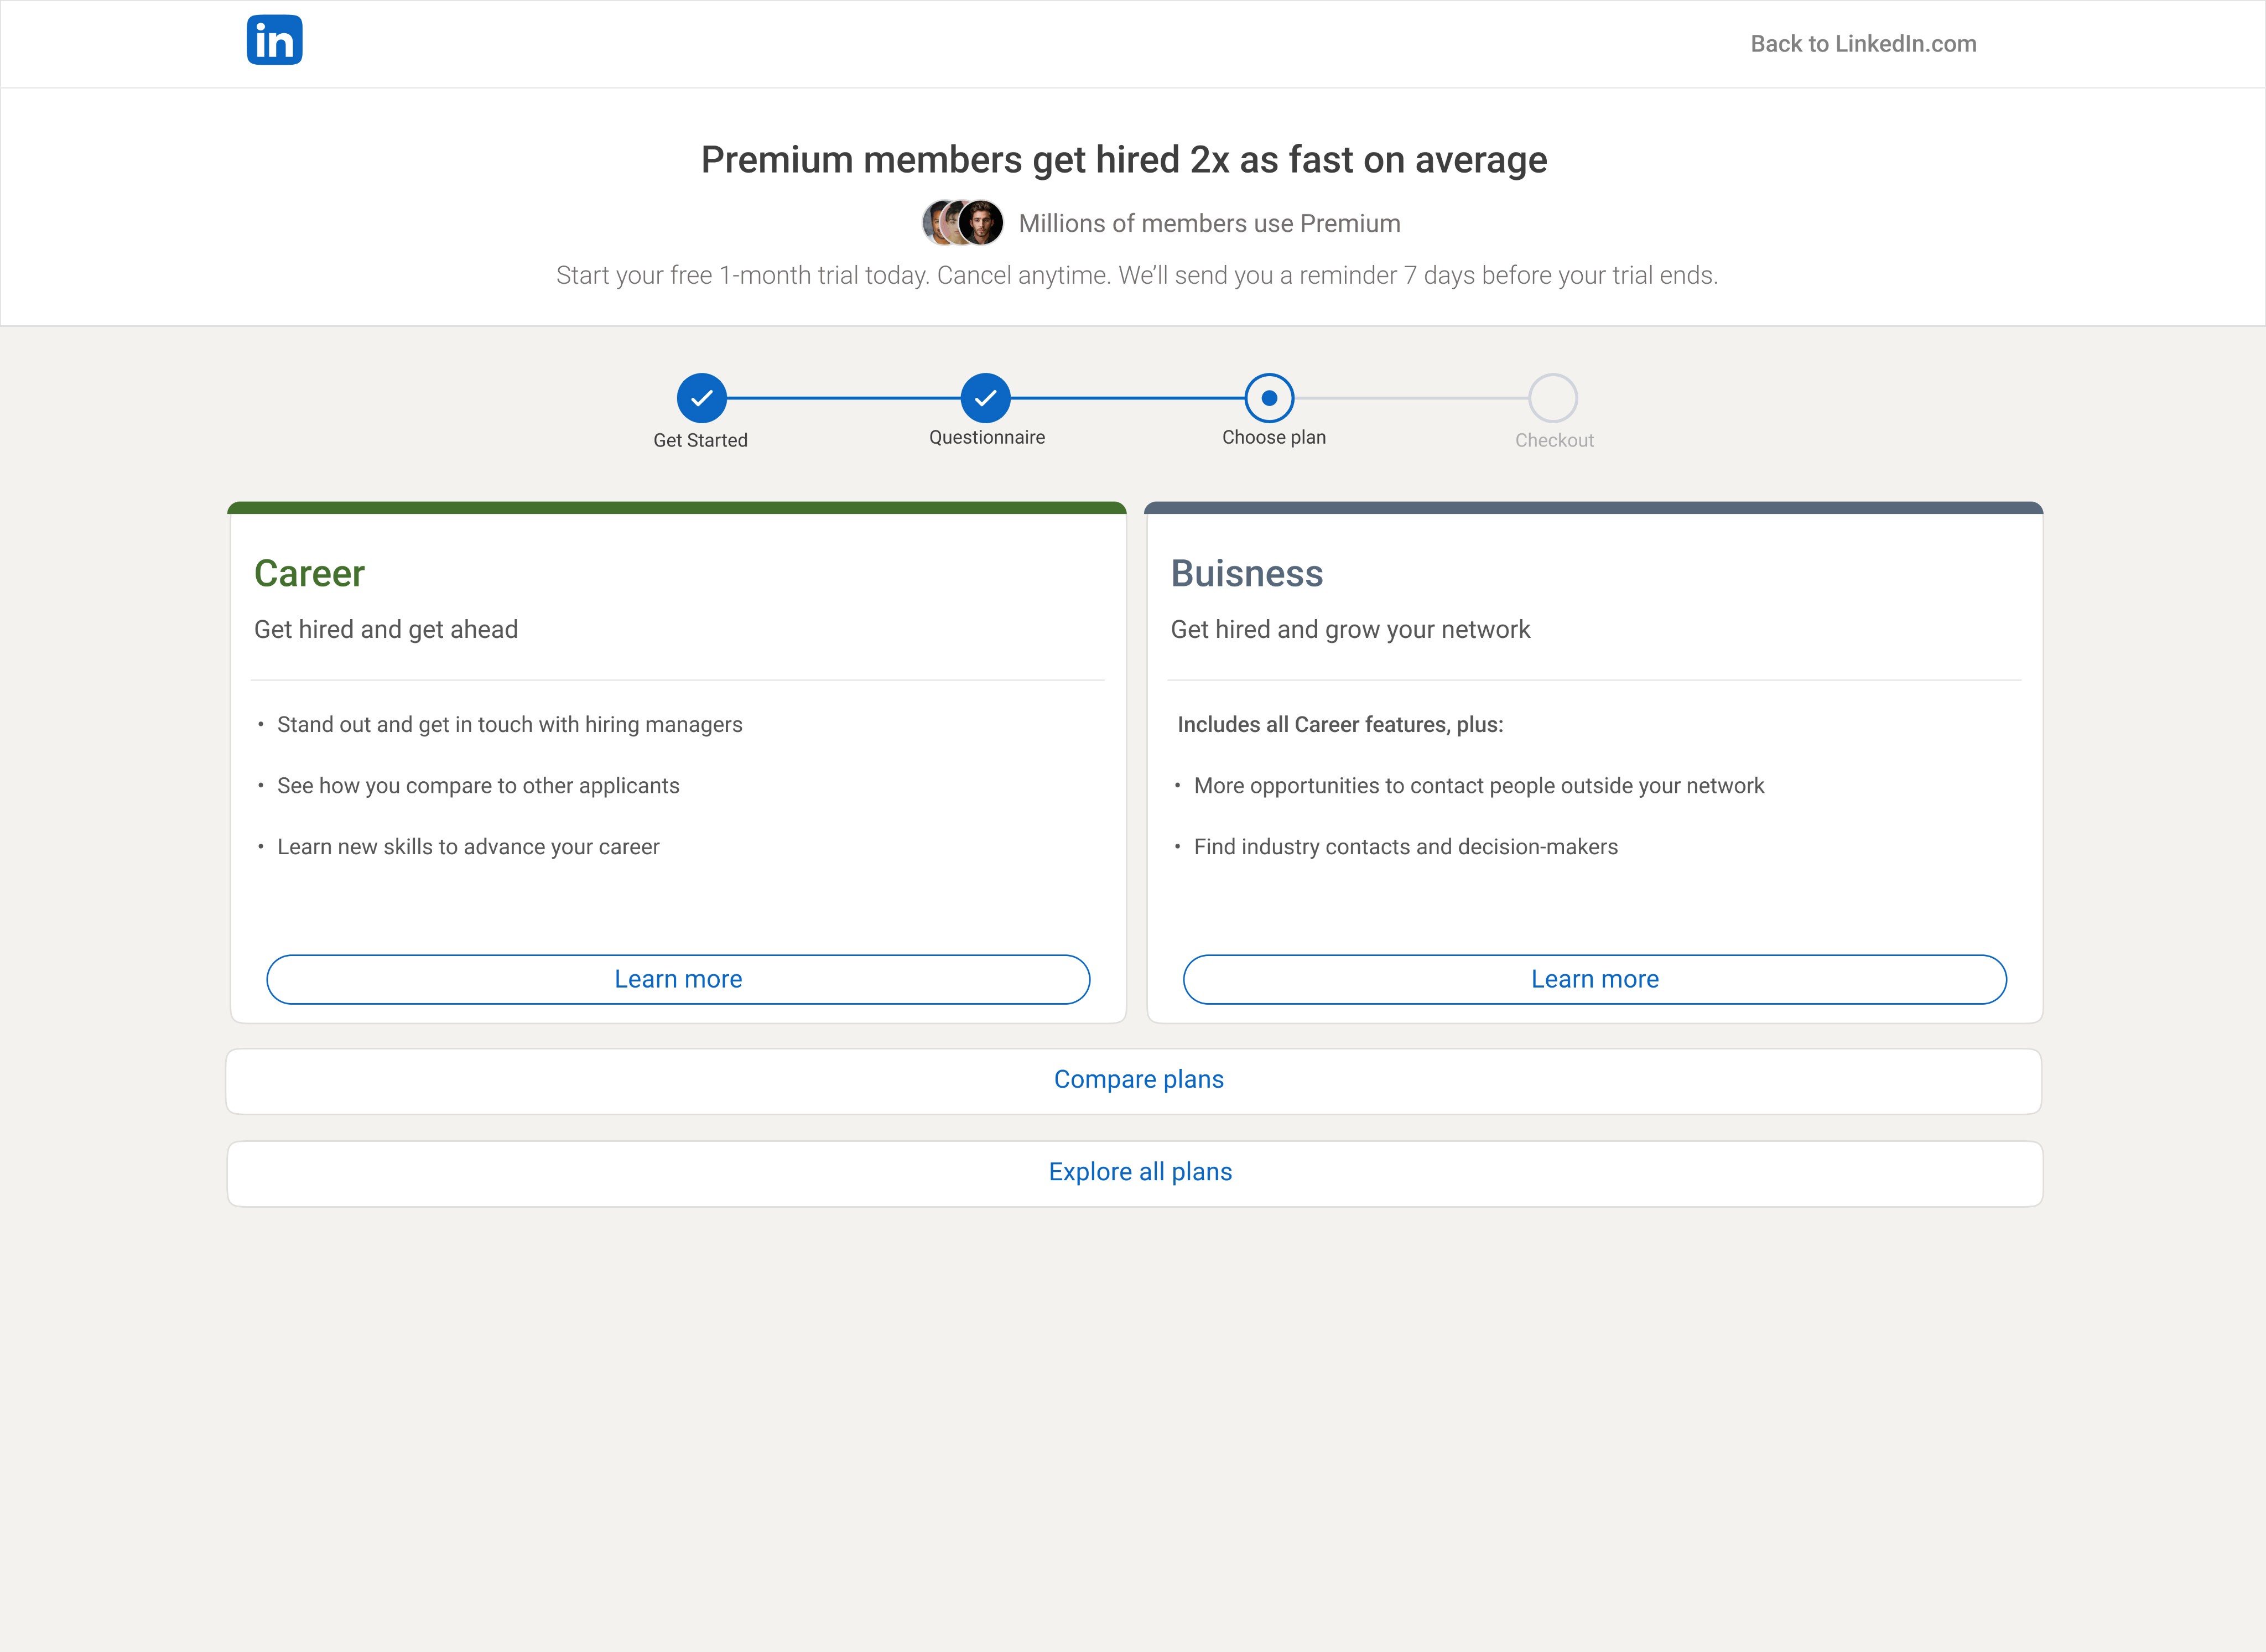
Task: Click the LinkedIn logo icon
Action: tap(274, 40)
